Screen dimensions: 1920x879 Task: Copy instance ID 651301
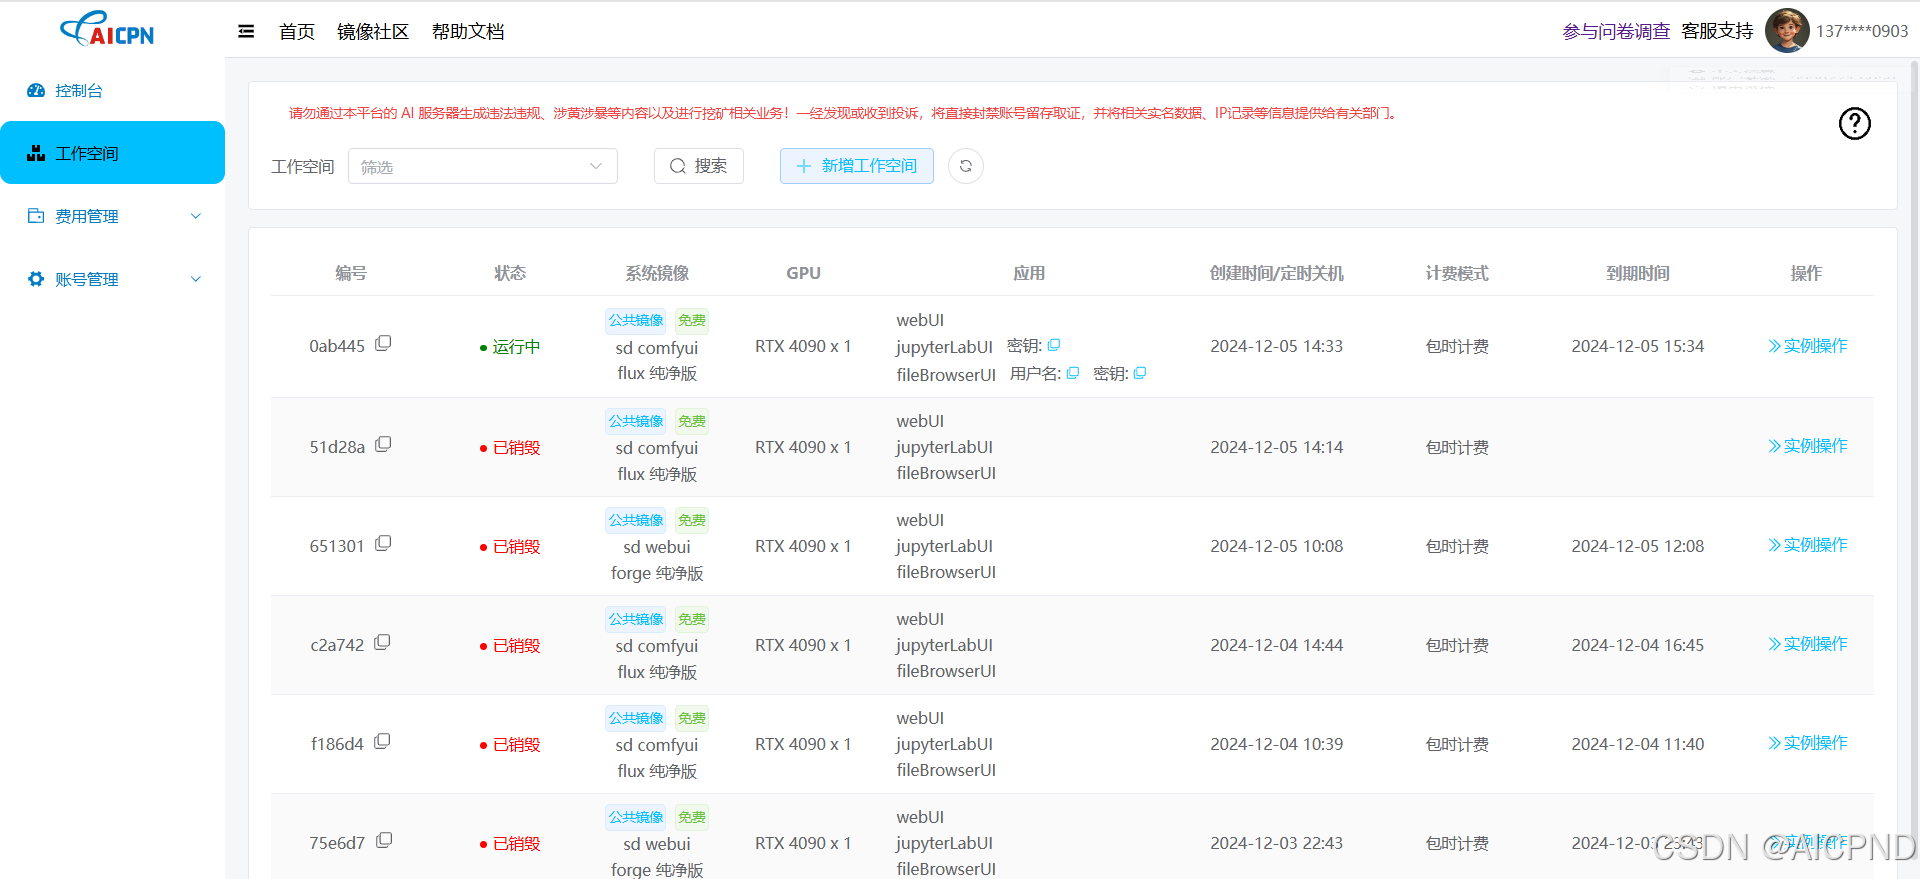[x=383, y=544]
